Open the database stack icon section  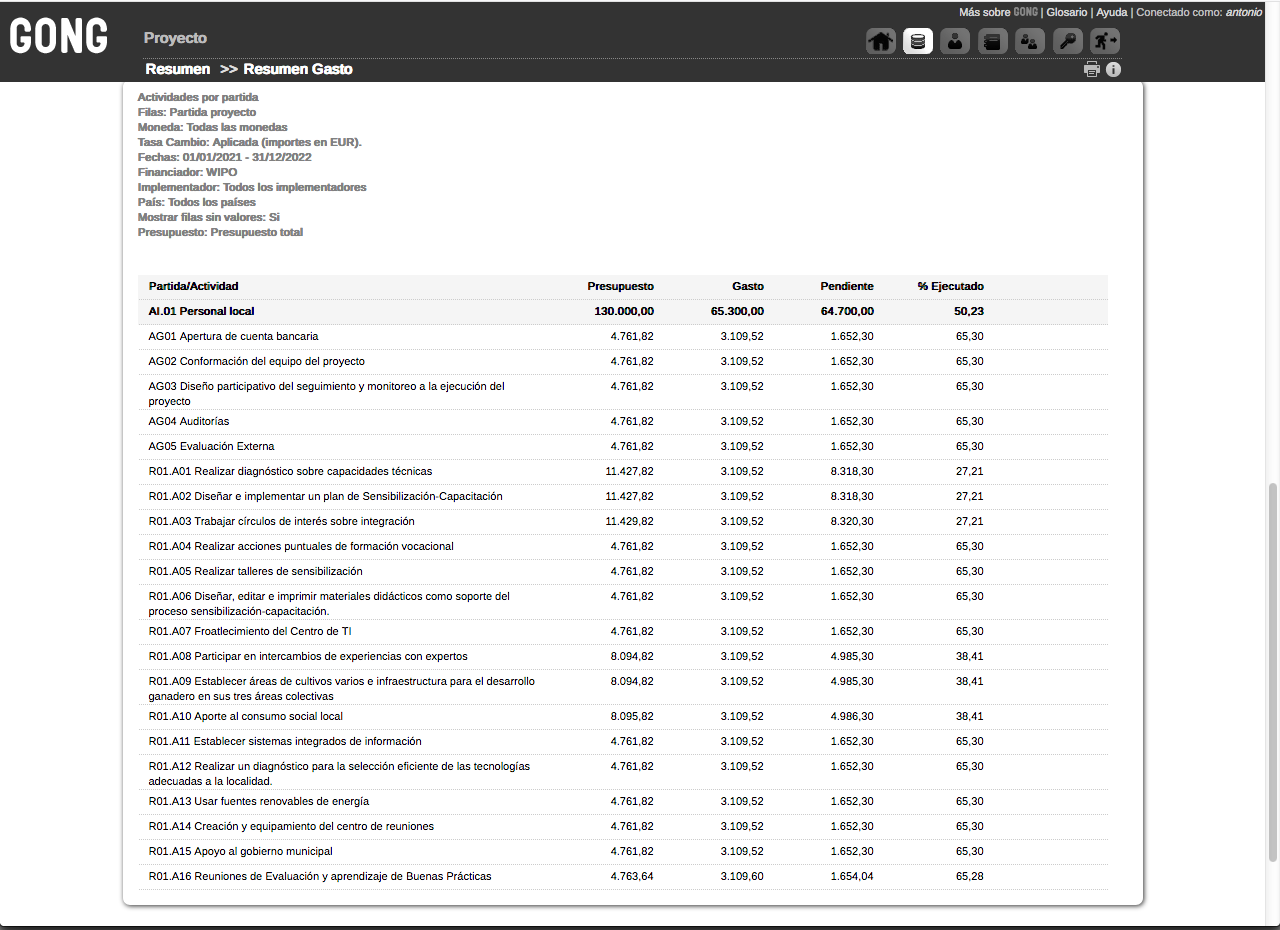point(918,41)
